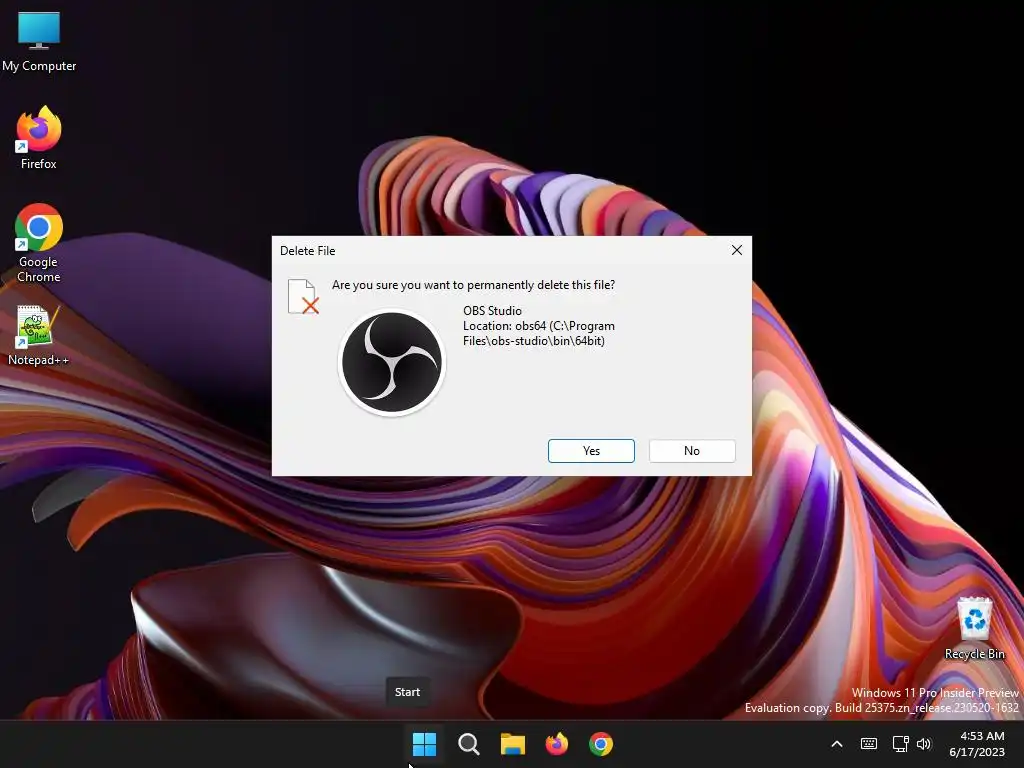Viewport: 1024px width, 768px height.
Task: Open taskbar Search
Action: 468,744
